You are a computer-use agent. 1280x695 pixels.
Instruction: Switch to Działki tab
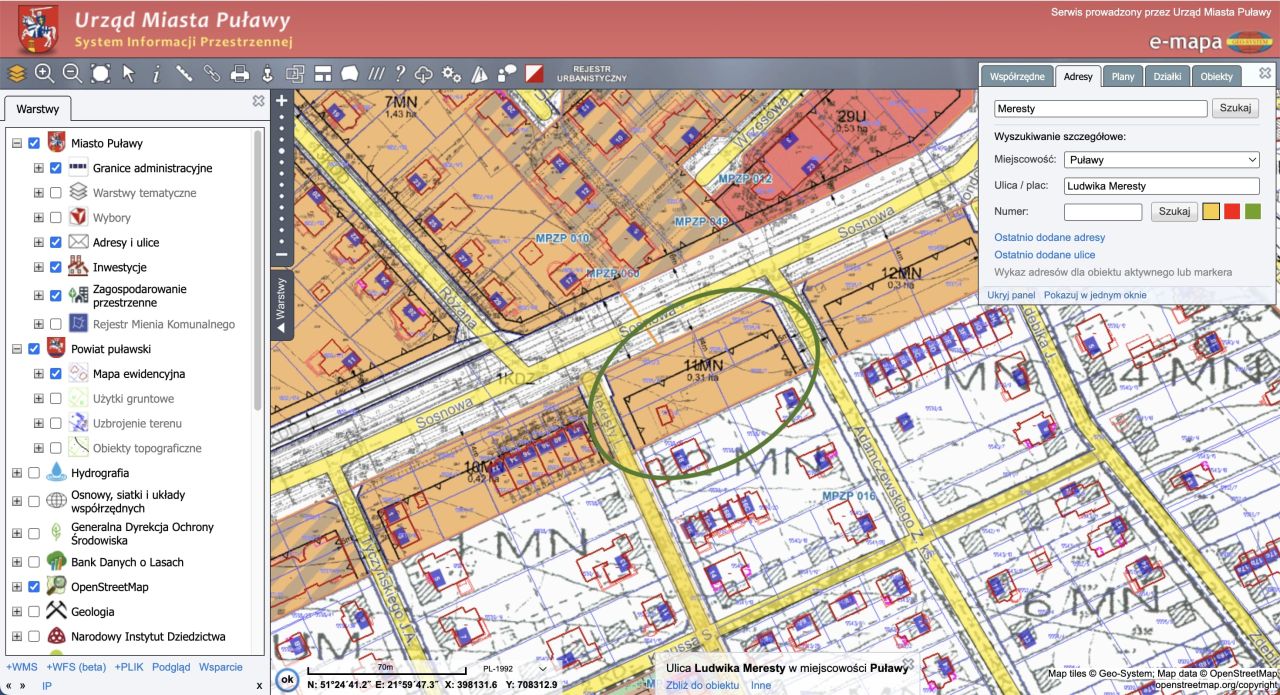[x=1167, y=76]
